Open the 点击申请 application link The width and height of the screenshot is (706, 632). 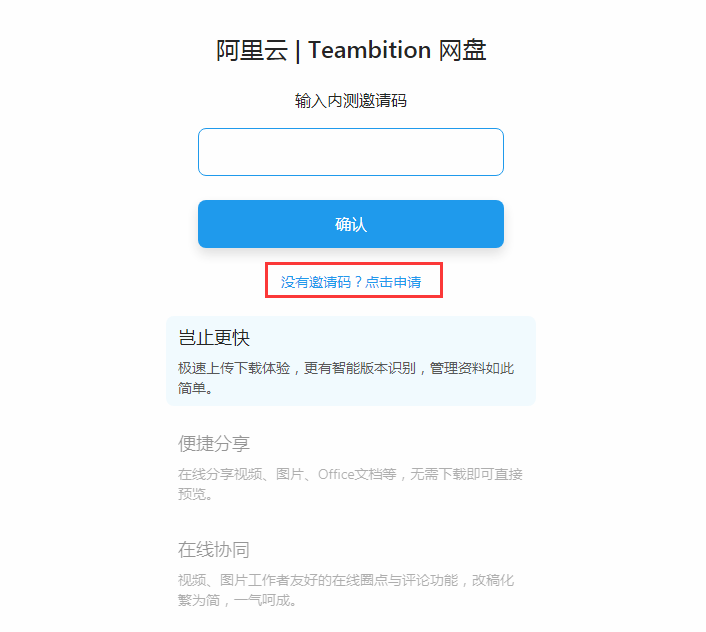(x=393, y=283)
